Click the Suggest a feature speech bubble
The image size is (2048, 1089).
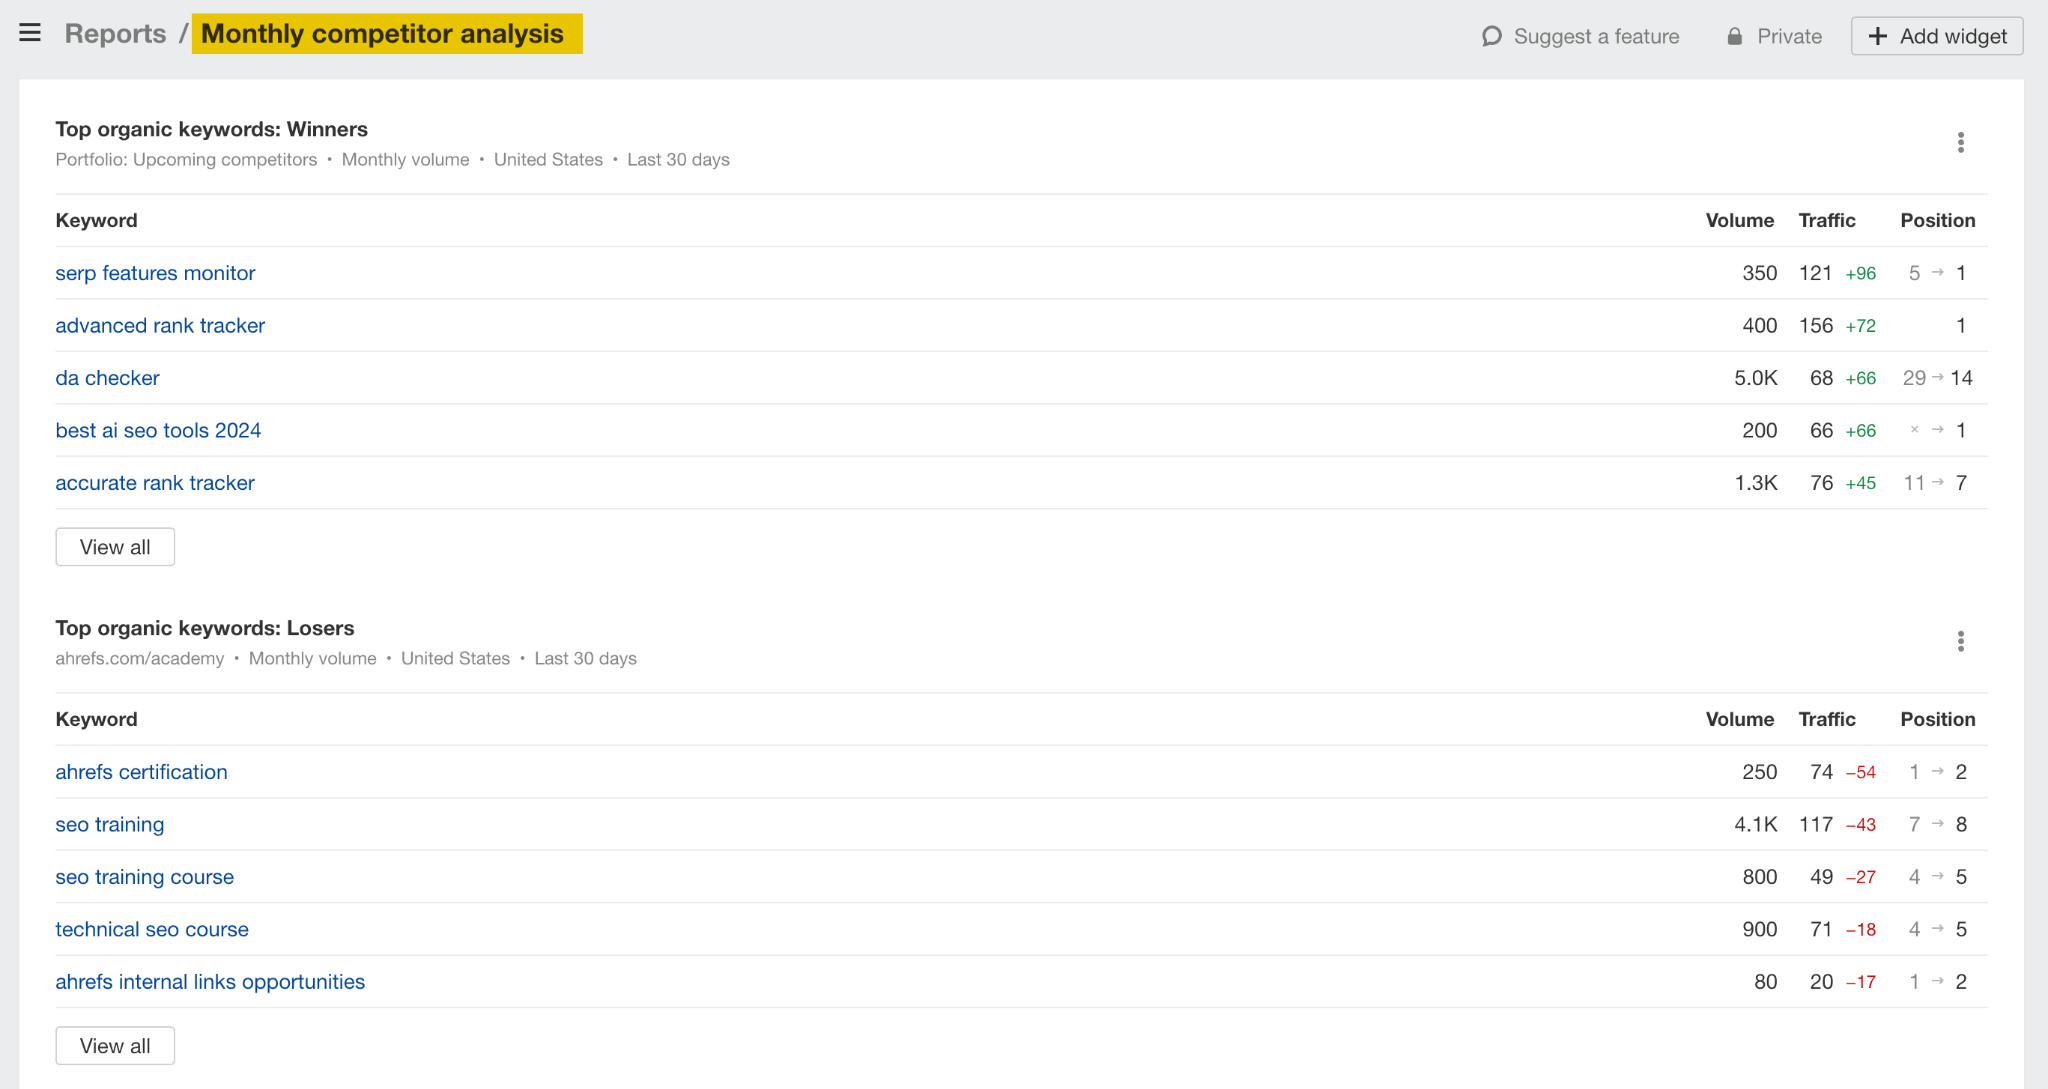pos(1491,37)
